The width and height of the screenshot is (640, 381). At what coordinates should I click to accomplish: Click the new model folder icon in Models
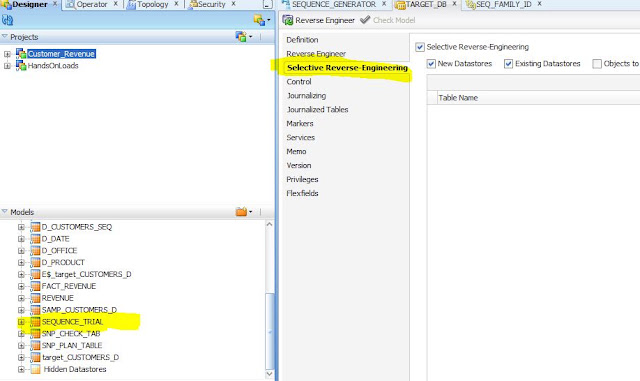click(x=241, y=212)
